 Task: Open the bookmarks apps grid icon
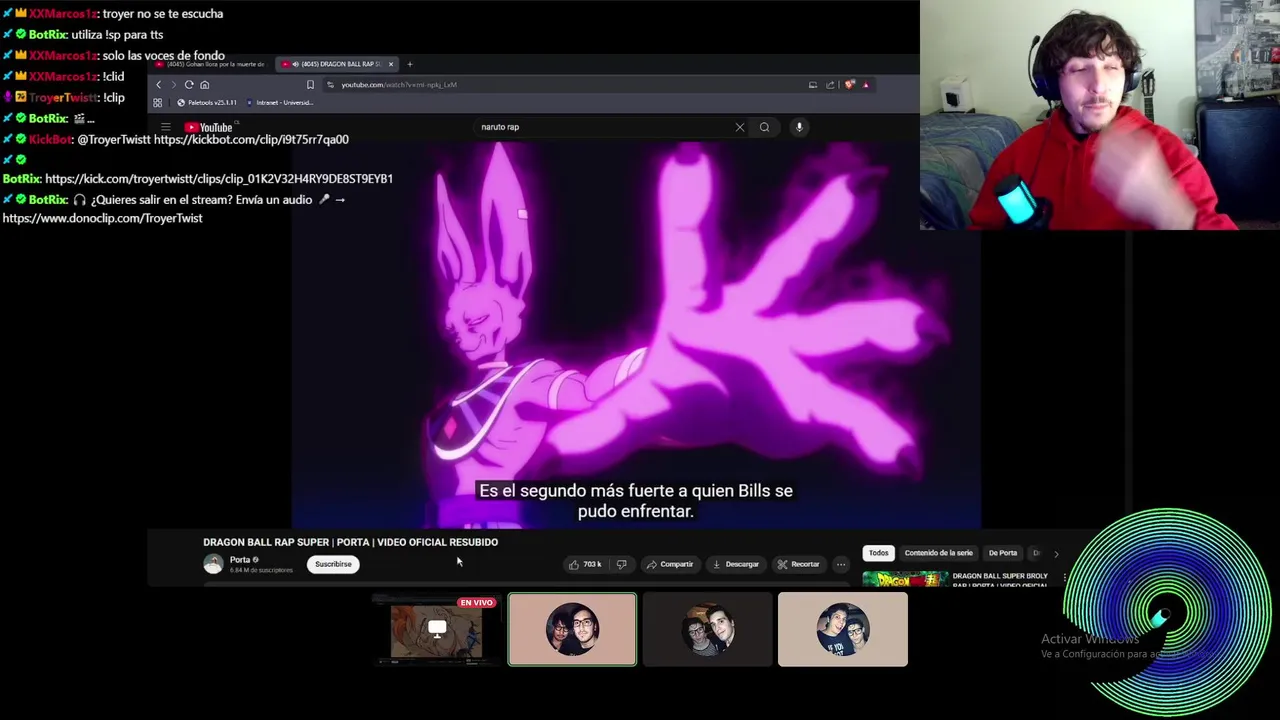coord(157,103)
